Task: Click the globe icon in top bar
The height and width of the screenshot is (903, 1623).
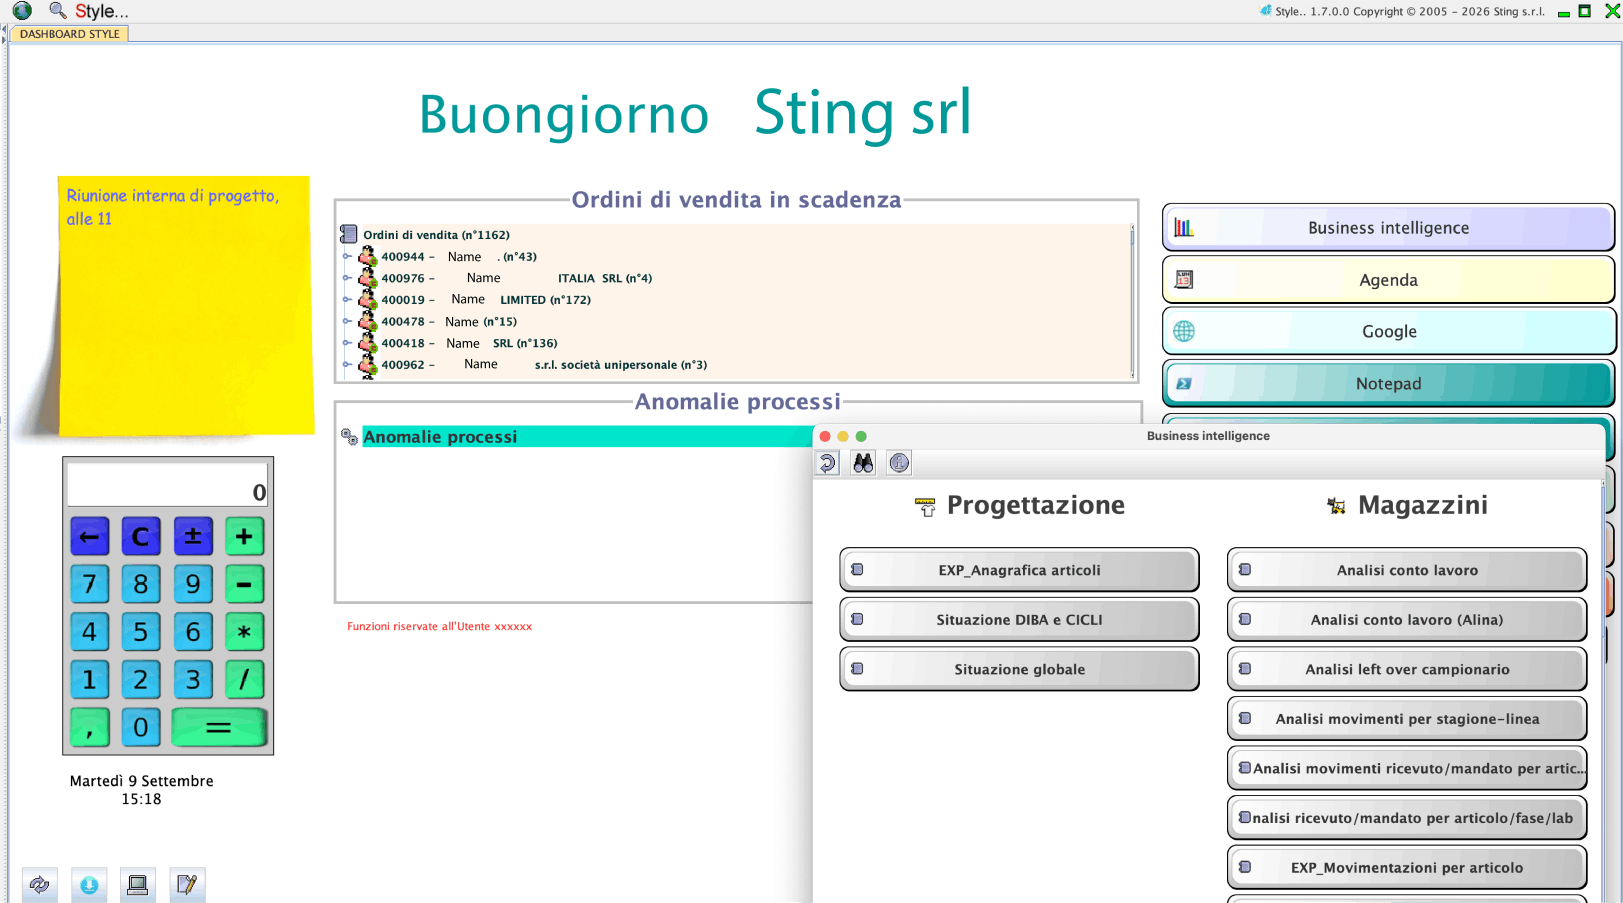Action: 22,11
